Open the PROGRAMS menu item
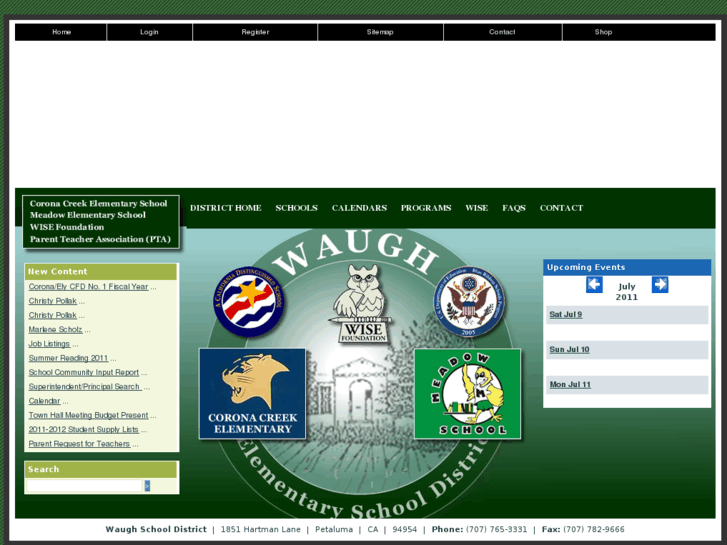Viewport: 727px width, 545px height. tap(426, 208)
